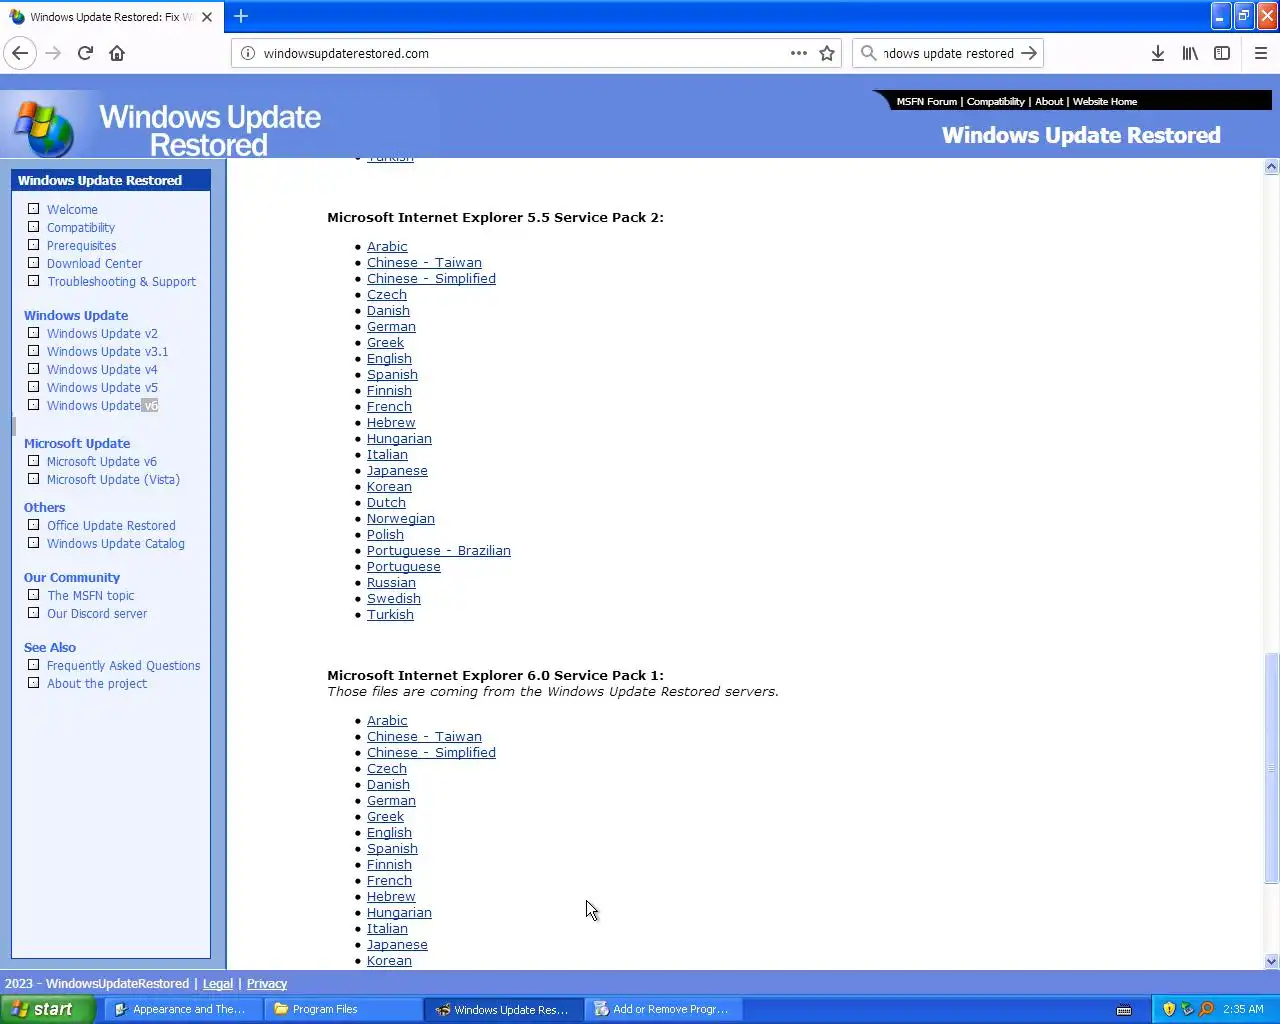Open Office Update Restored sidebar link

pyautogui.click(x=111, y=525)
